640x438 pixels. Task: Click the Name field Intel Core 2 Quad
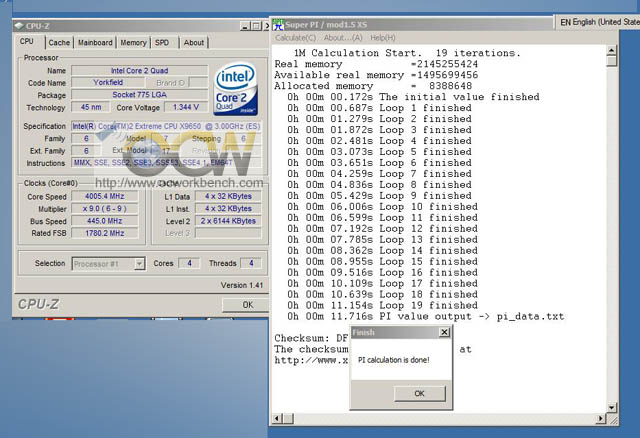pyautogui.click(x=140, y=71)
